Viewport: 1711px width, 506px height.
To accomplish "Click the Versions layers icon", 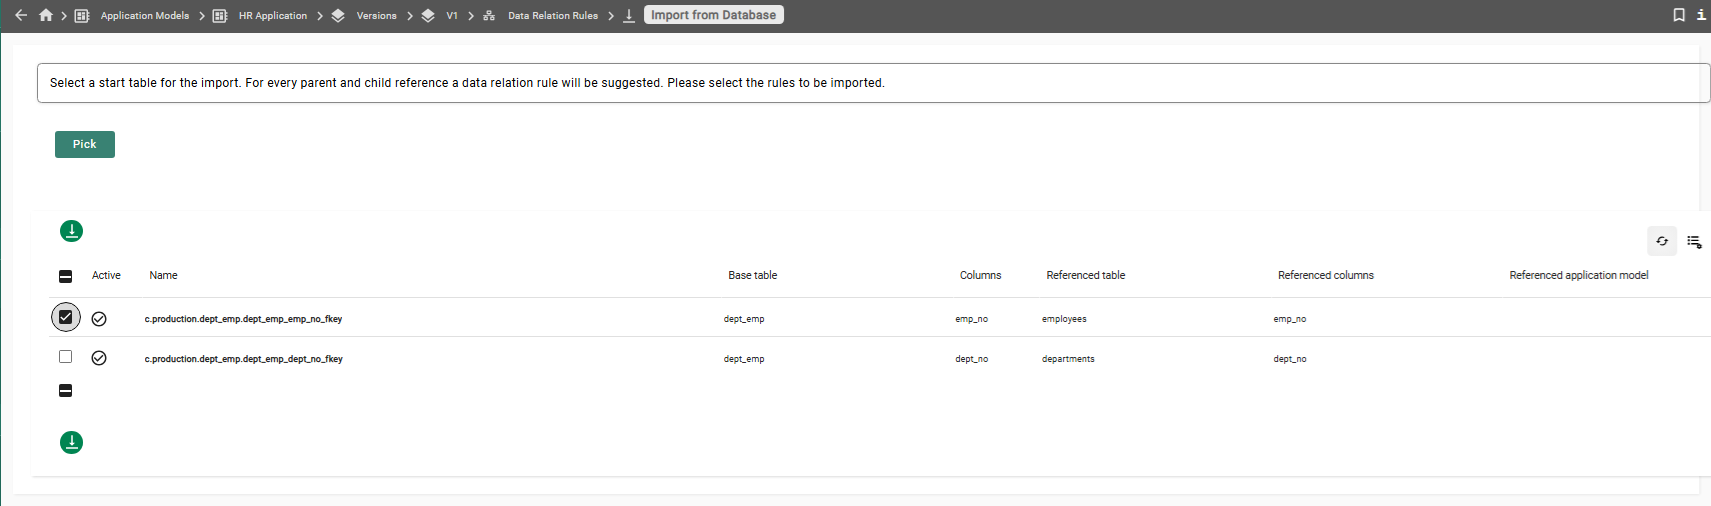I will pos(338,16).
